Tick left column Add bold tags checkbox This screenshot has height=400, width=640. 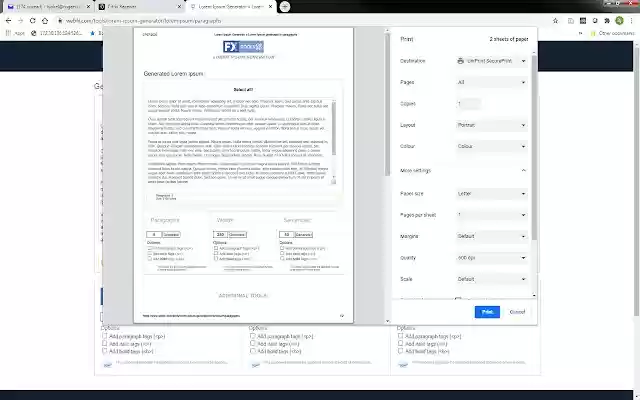coord(104,351)
